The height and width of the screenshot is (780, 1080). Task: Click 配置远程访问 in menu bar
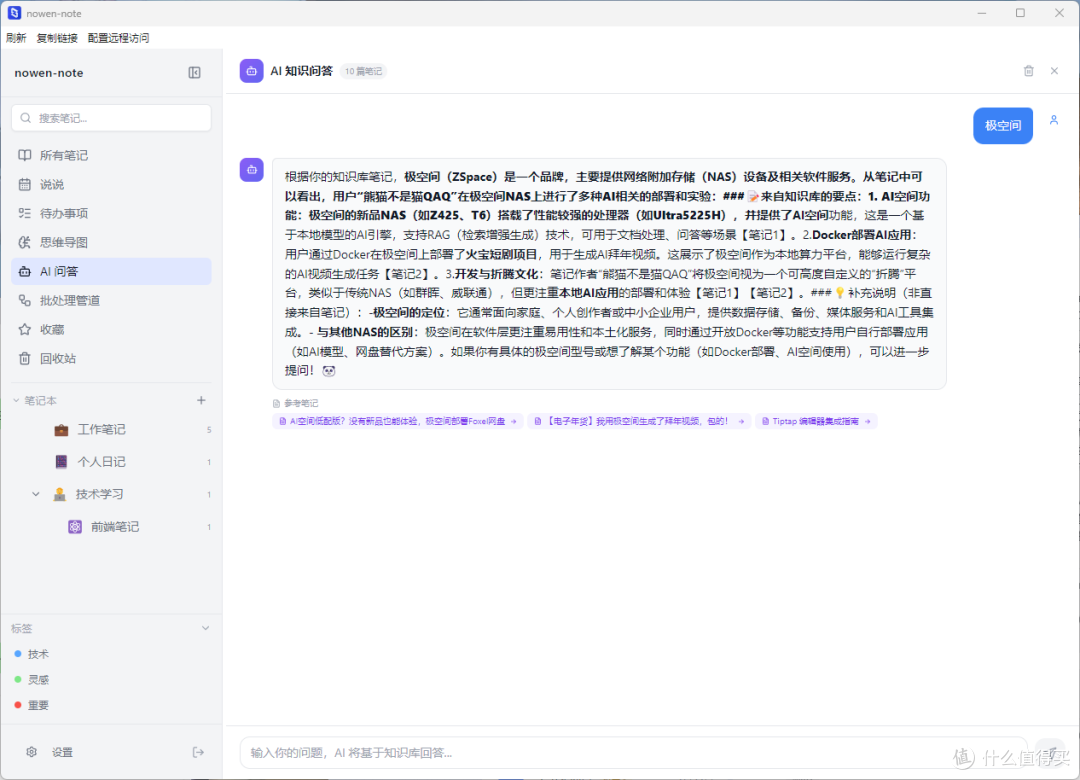tap(118, 38)
